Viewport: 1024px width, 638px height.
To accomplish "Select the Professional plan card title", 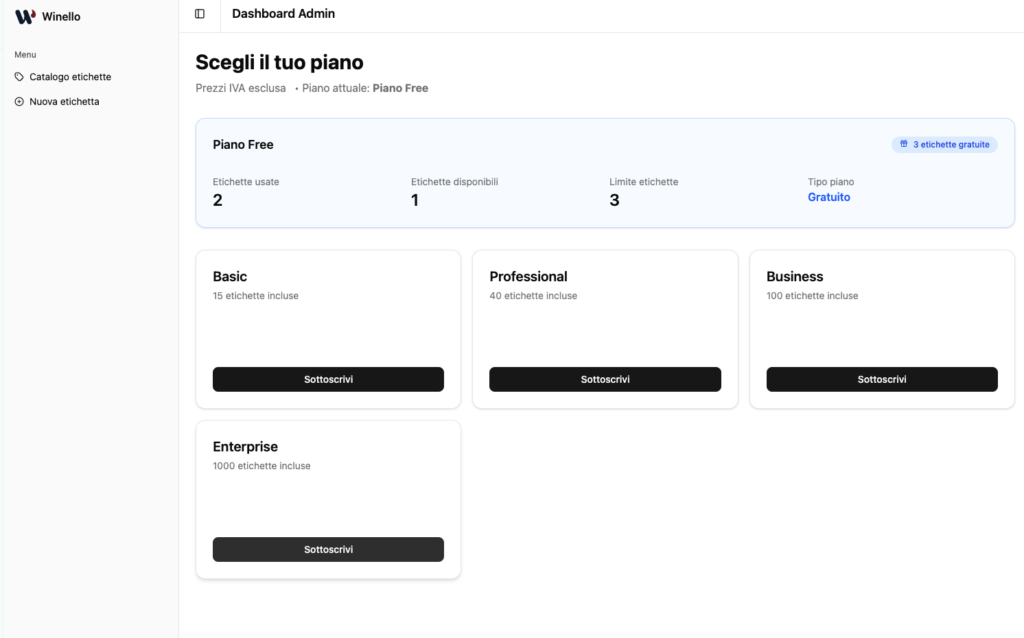I will pyautogui.click(x=528, y=277).
